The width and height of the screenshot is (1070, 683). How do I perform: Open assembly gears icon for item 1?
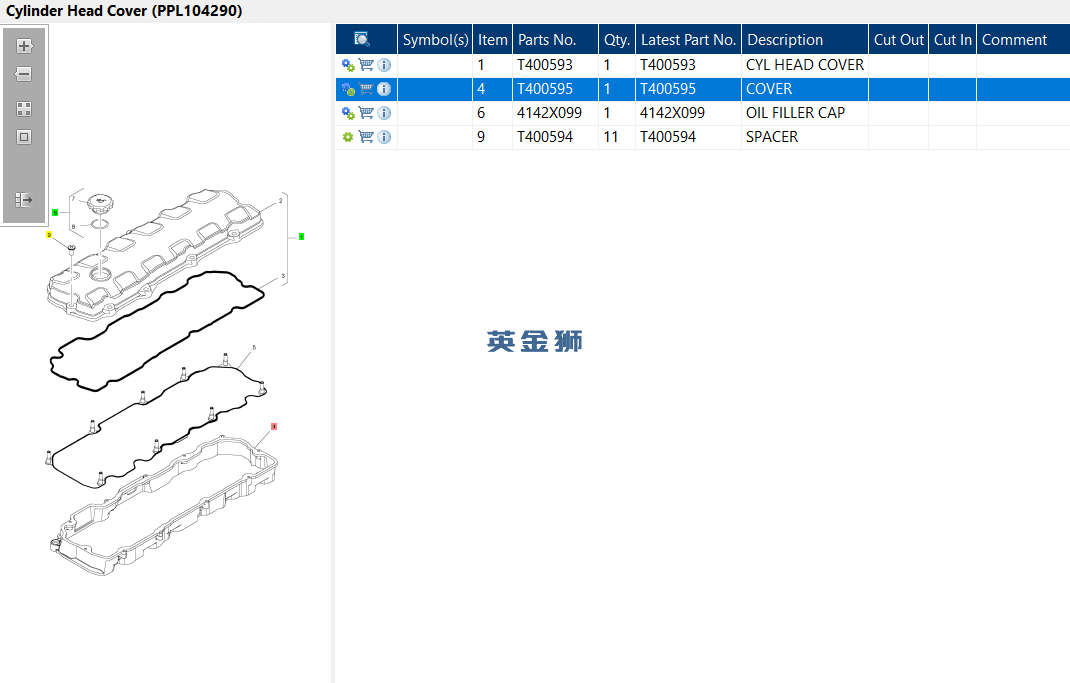pyautogui.click(x=348, y=66)
